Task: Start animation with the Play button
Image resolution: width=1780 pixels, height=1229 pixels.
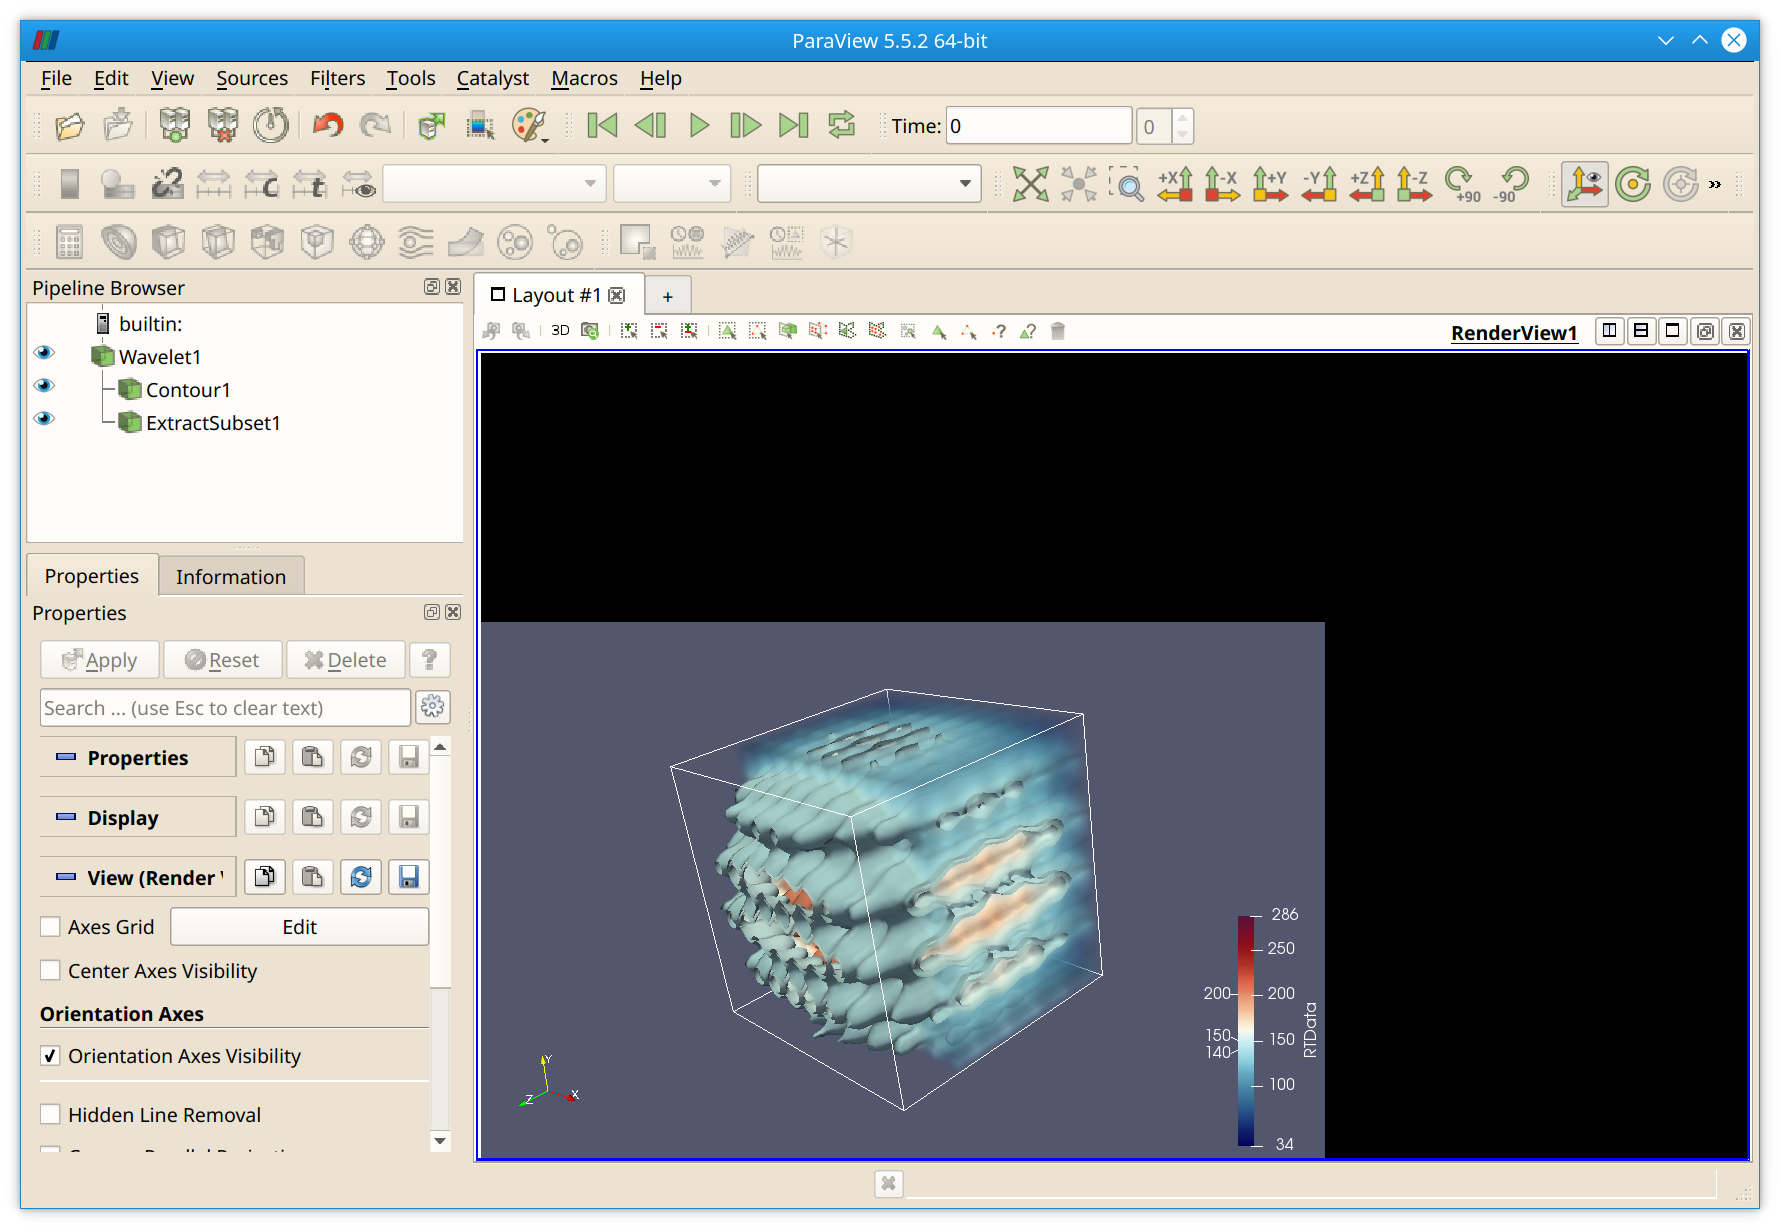Action: pyautogui.click(x=699, y=126)
